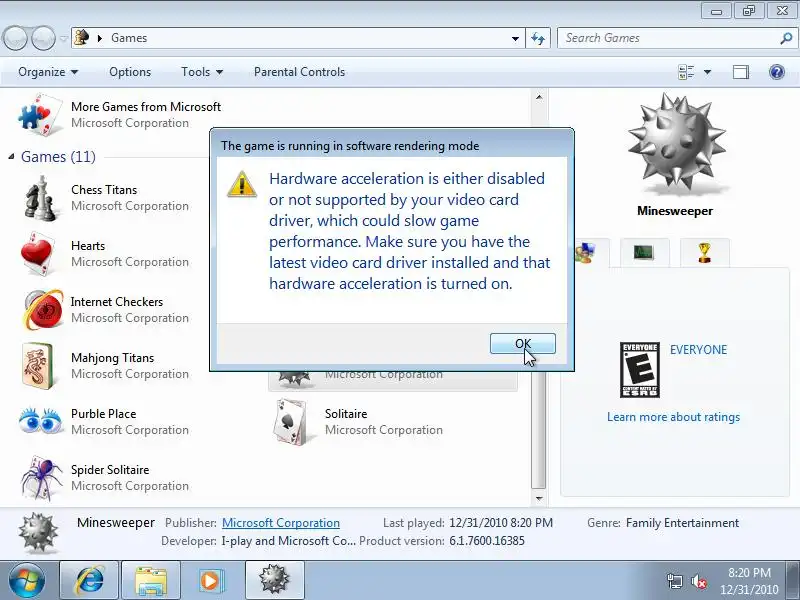
Task: Click in the Search Games field
Action: 668,38
